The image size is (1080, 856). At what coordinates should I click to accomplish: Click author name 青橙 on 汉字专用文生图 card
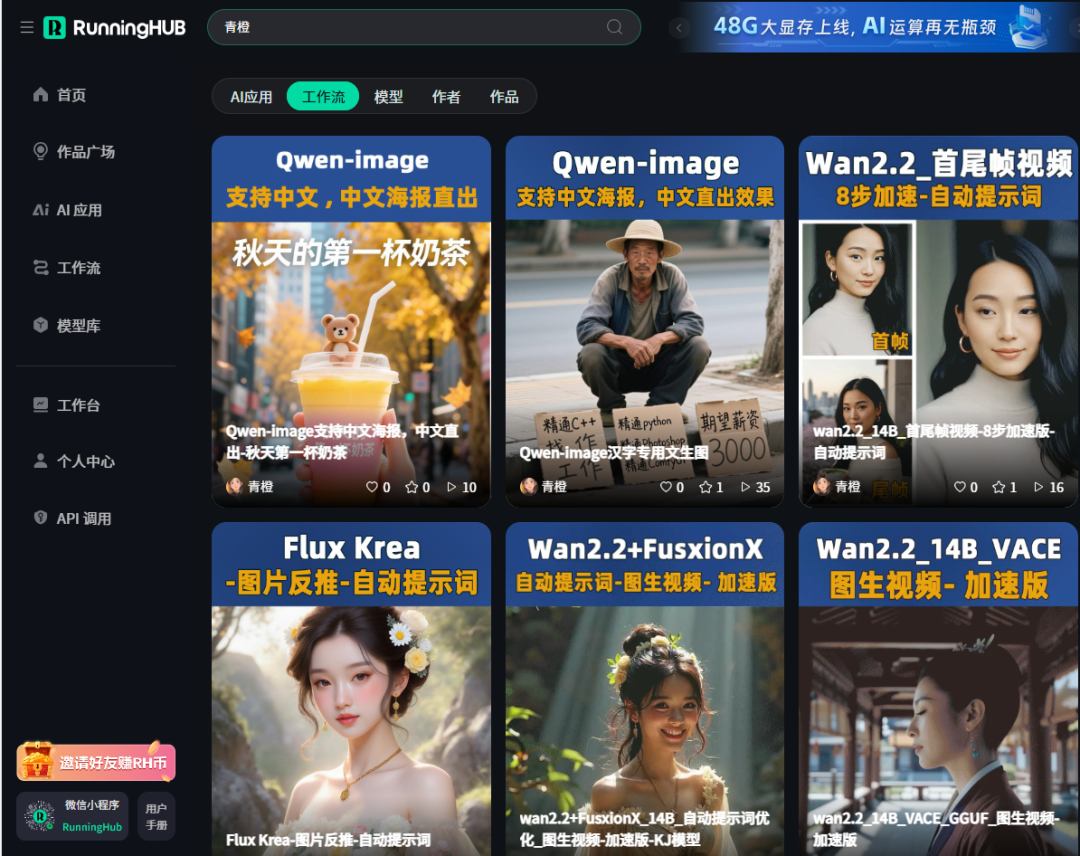tap(554, 487)
